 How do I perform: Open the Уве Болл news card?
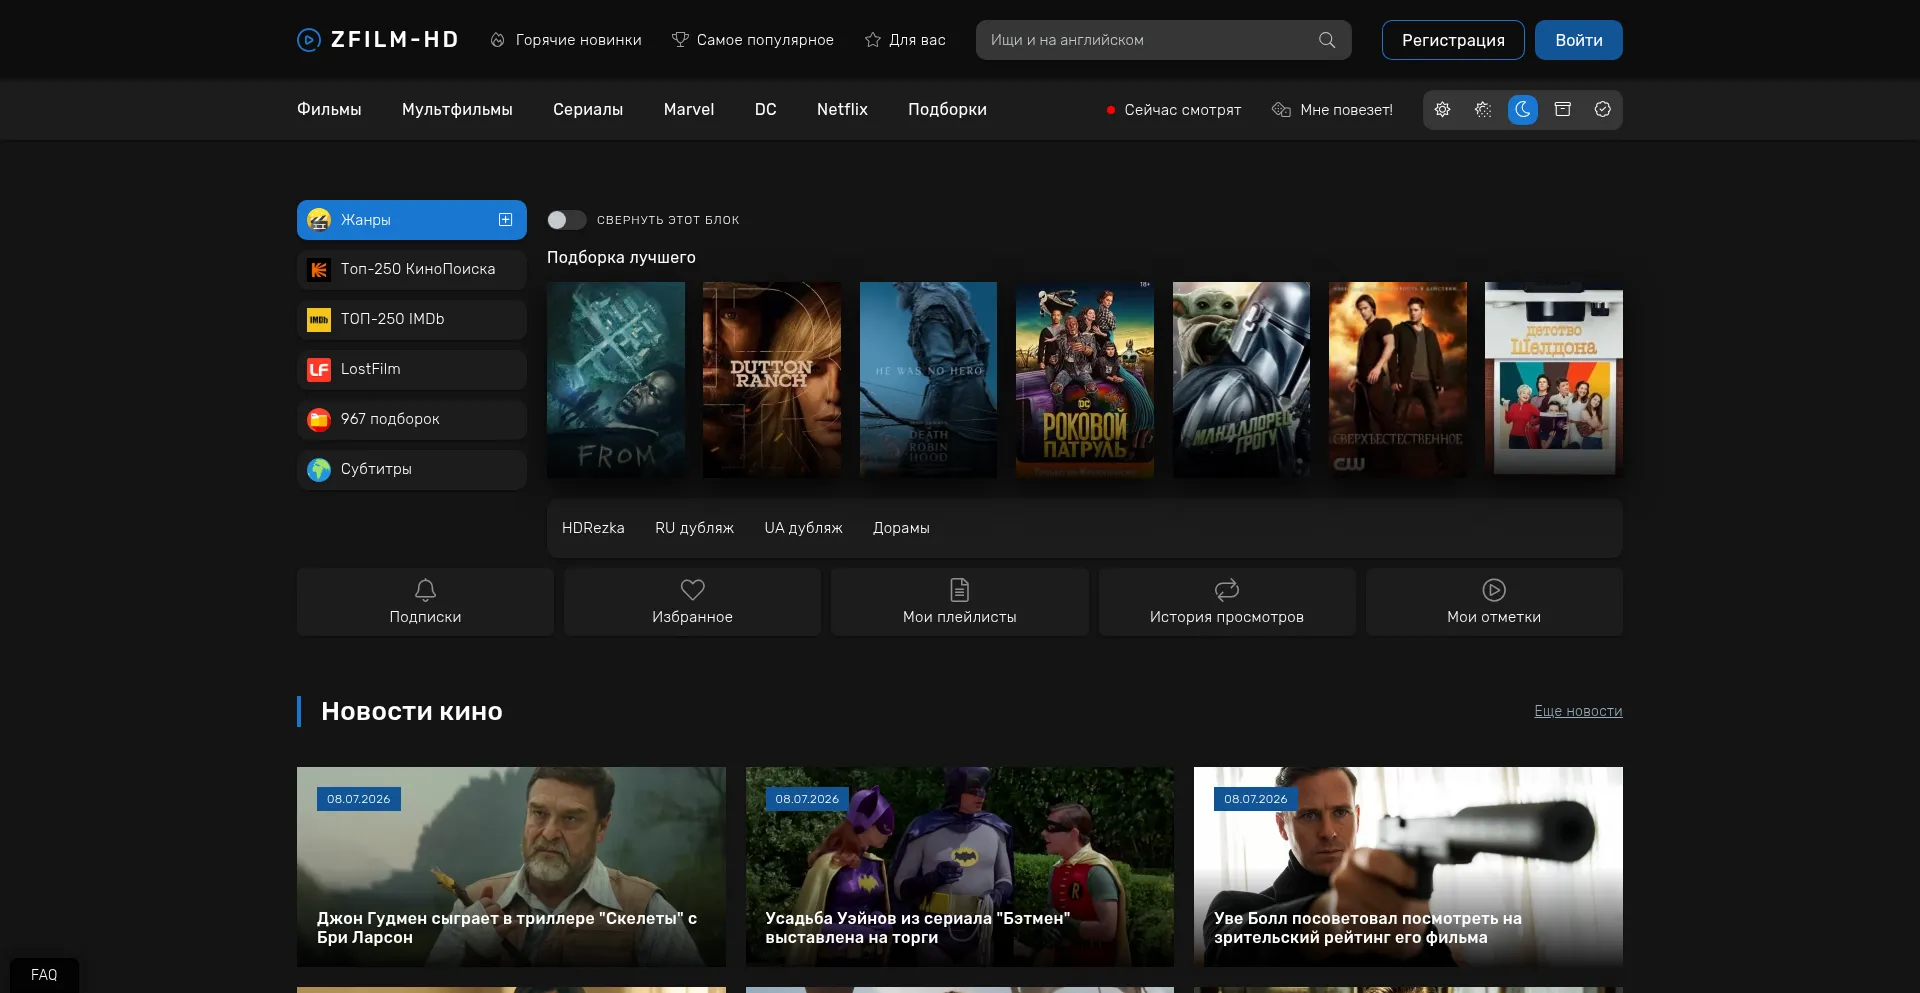coord(1408,867)
